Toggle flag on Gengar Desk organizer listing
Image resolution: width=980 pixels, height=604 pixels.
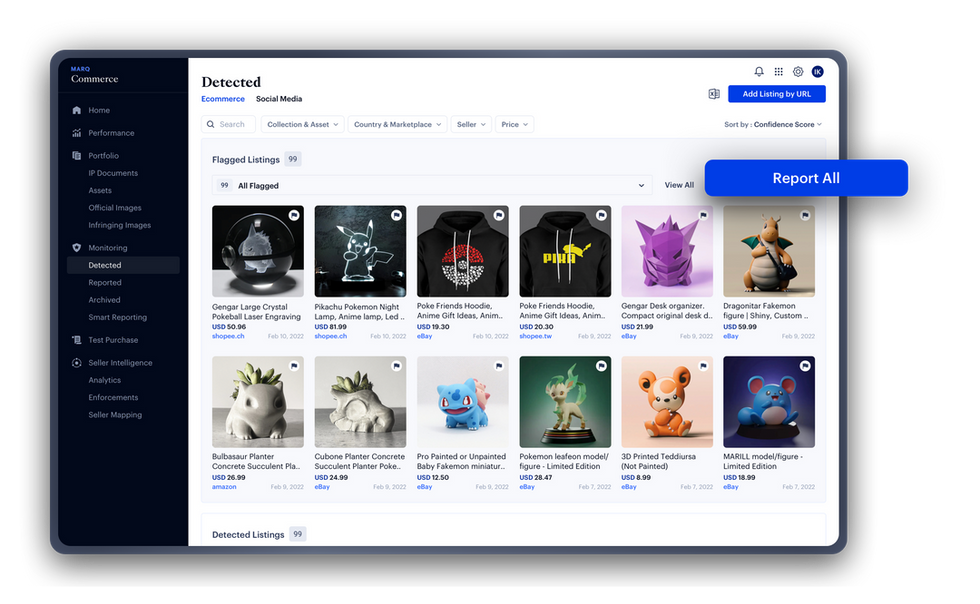703,215
